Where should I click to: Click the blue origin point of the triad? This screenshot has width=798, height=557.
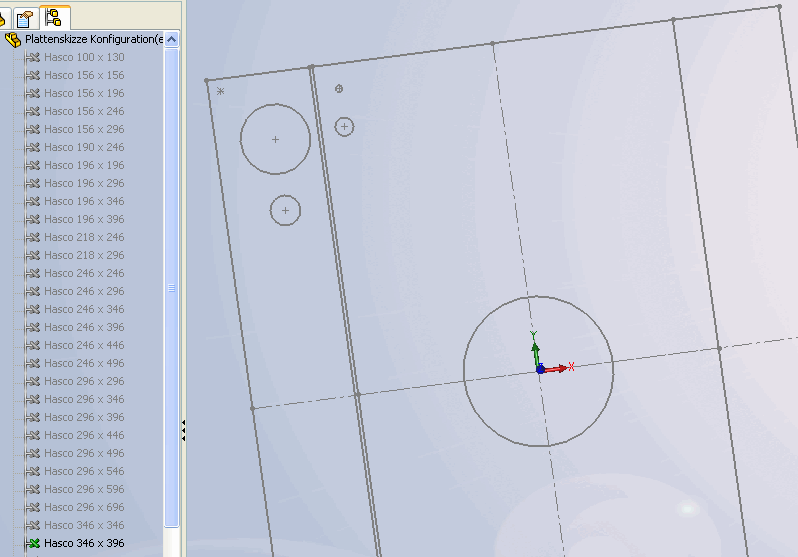pos(540,370)
